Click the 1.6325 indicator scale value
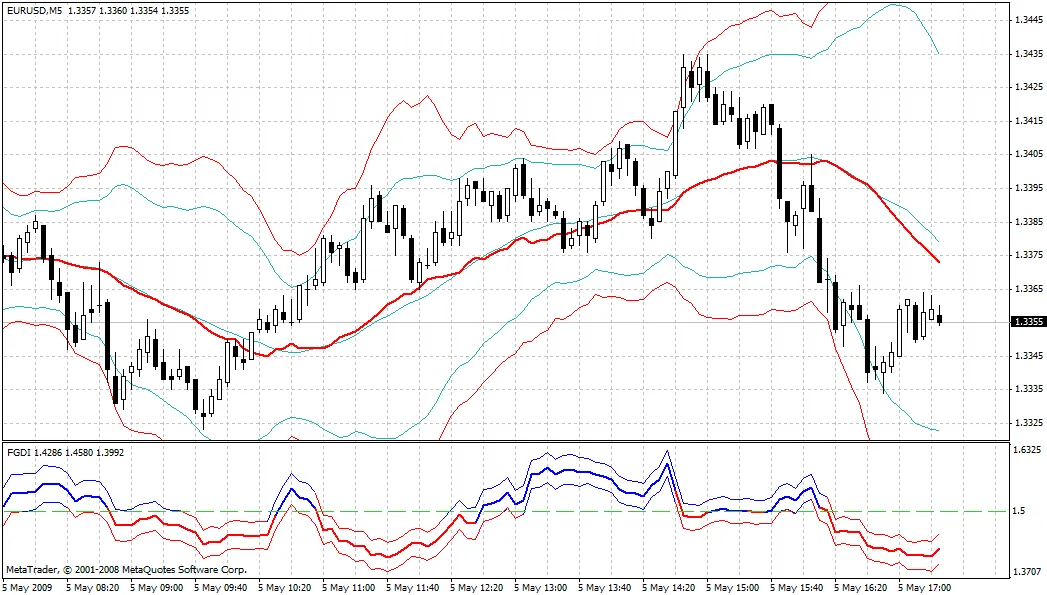The width and height of the screenshot is (1047, 595). [1028, 451]
